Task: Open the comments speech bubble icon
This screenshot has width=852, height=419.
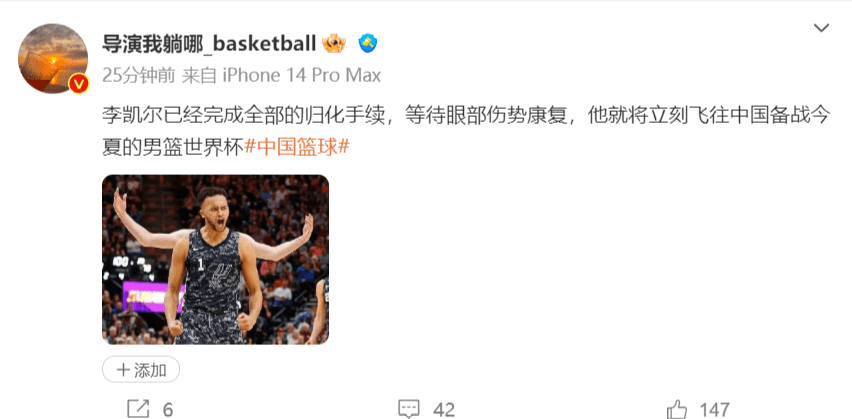Action: coord(409,409)
